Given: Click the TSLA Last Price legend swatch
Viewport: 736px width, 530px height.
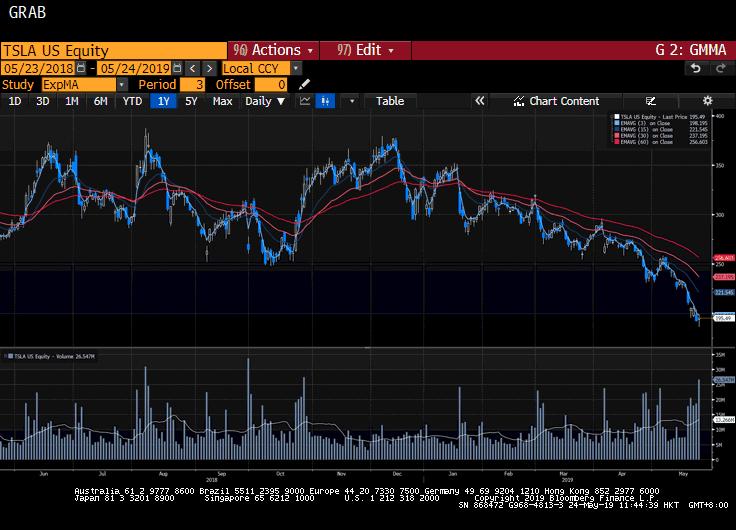Looking at the screenshot, I should [617, 117].
